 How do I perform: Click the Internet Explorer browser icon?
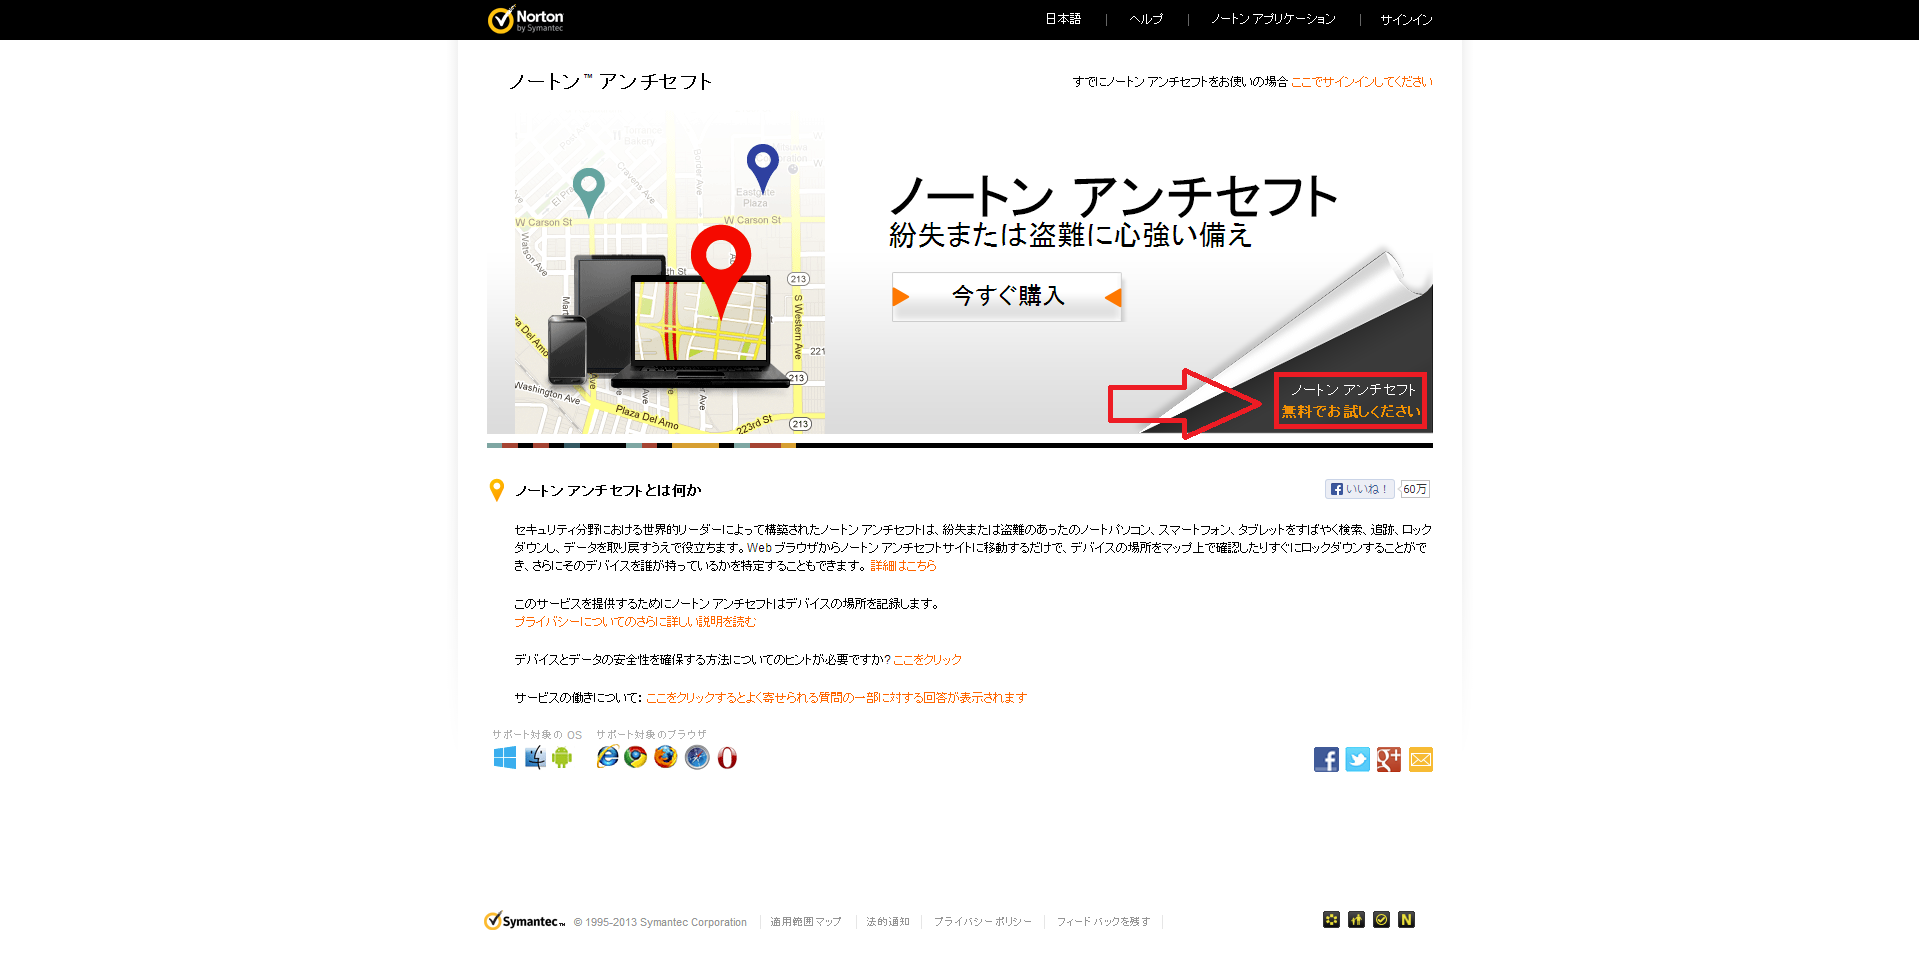coord(607,757)
